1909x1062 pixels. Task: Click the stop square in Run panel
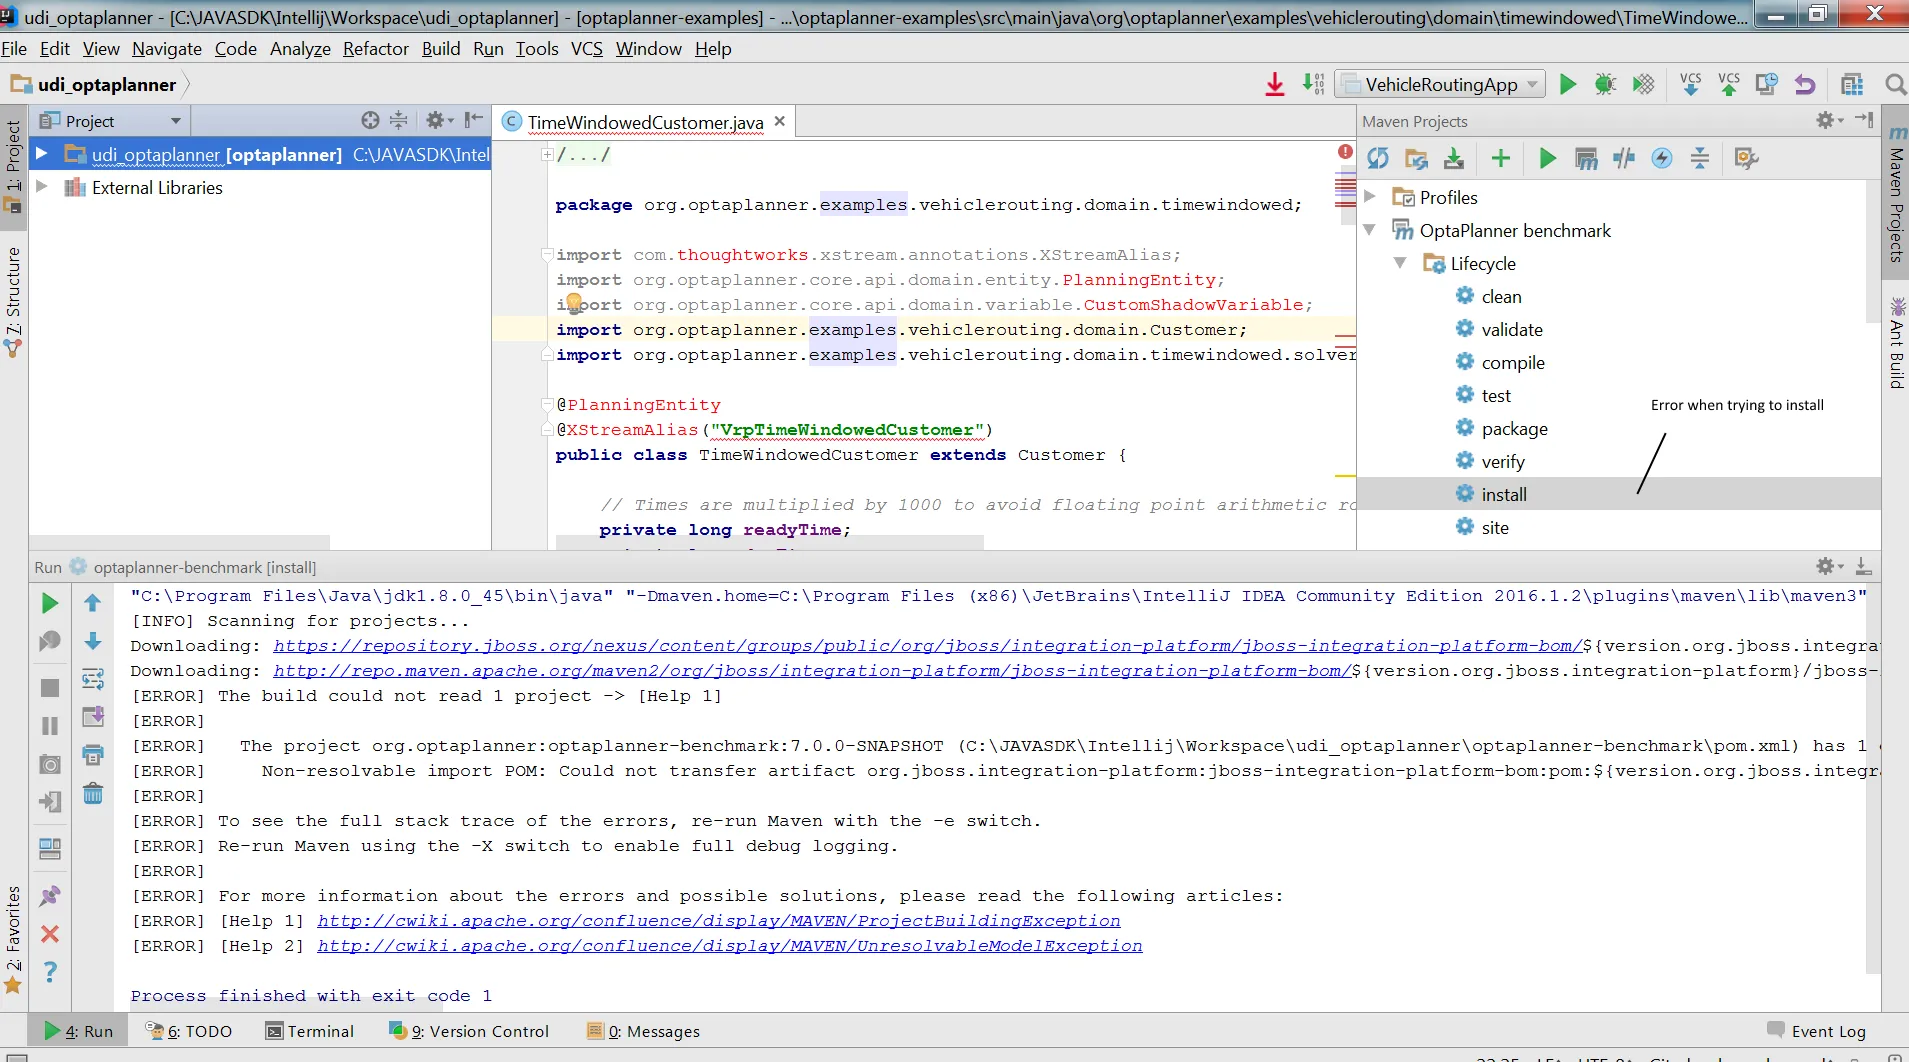click(50, 688)
